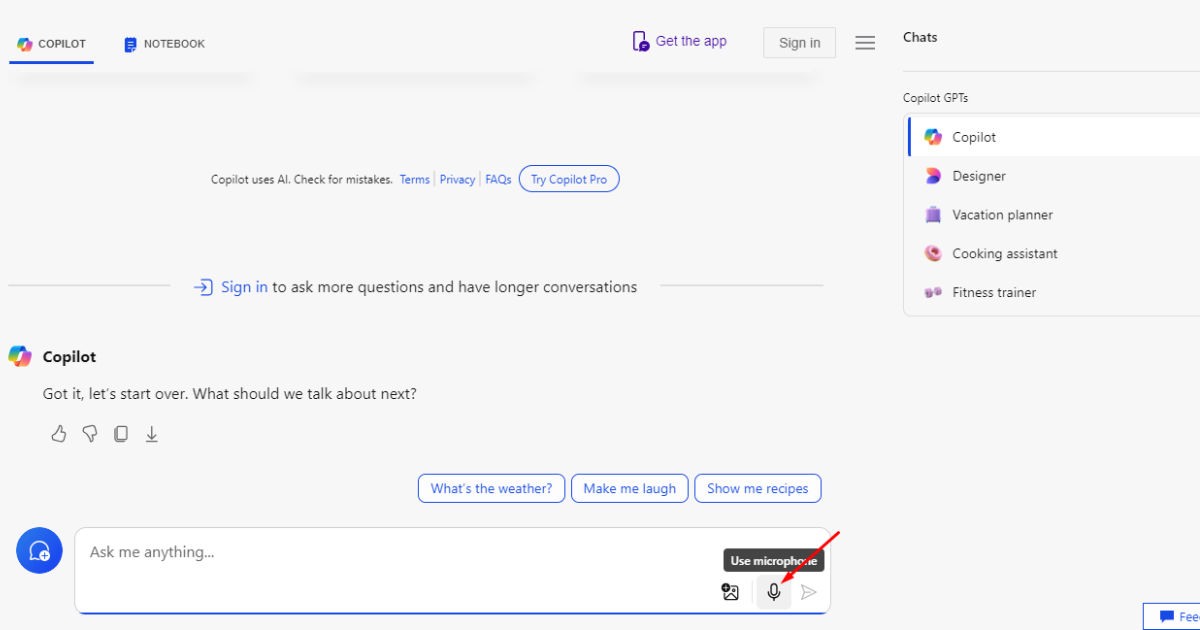Open the Feedback button at the corner
Viewport: 1200px width, 630px height.
pos(1172,616)
